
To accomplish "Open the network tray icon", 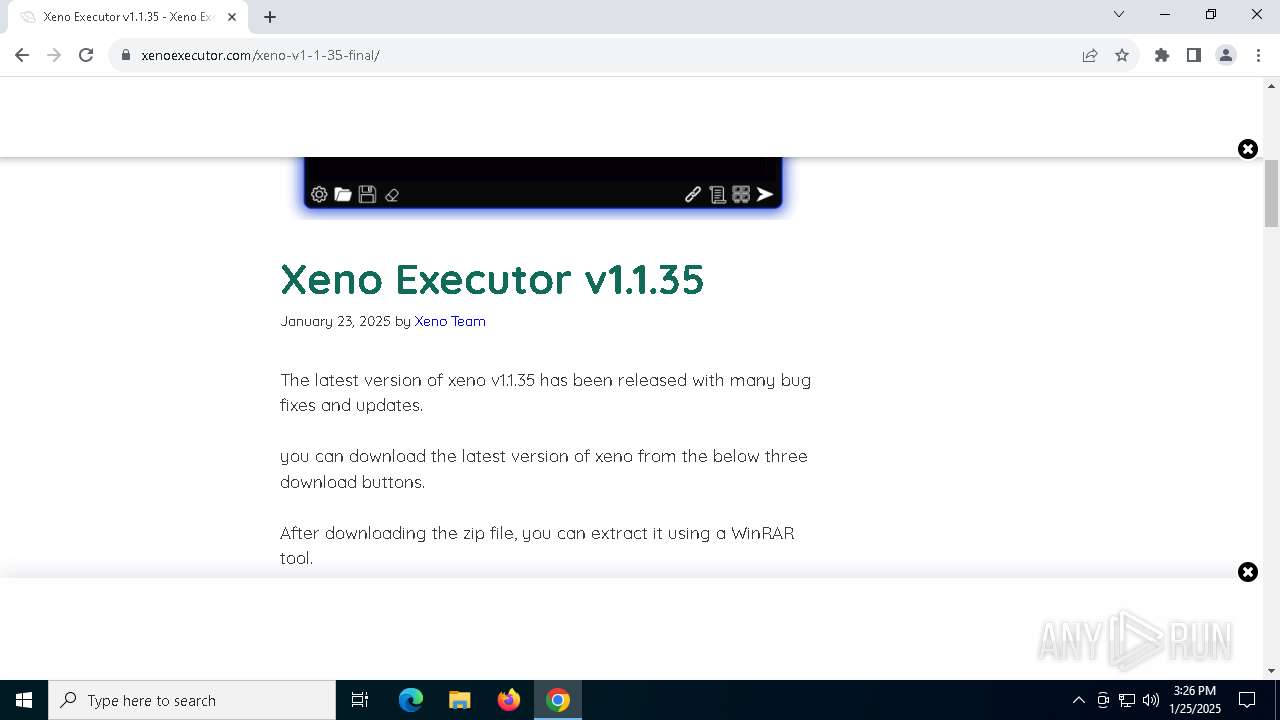I will tap(1127, 700).
